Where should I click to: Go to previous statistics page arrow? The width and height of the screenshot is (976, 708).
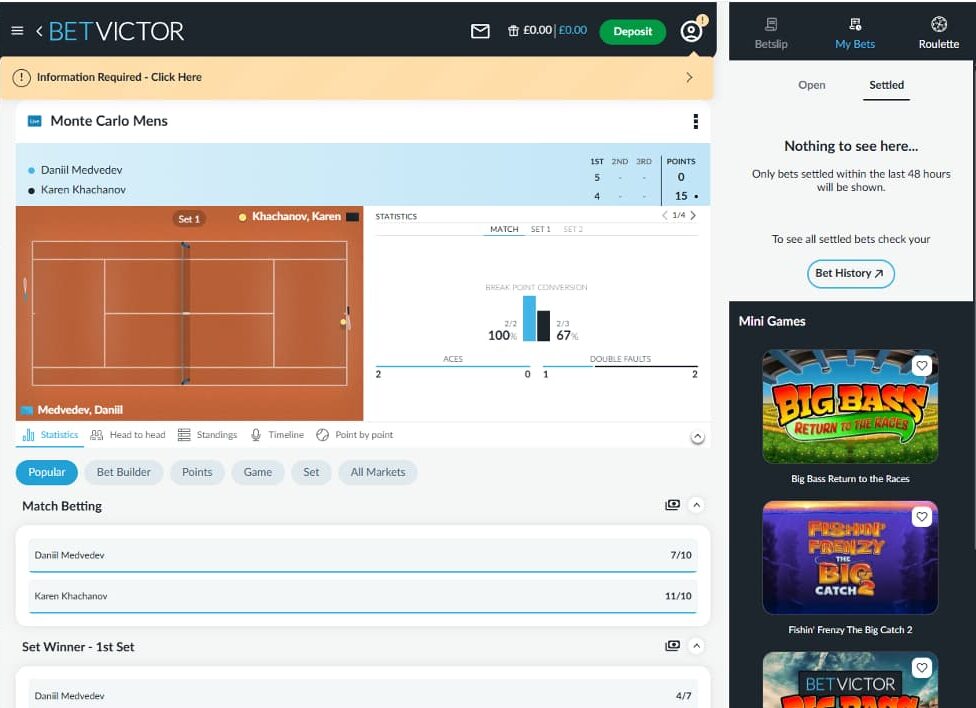(665, 215)
